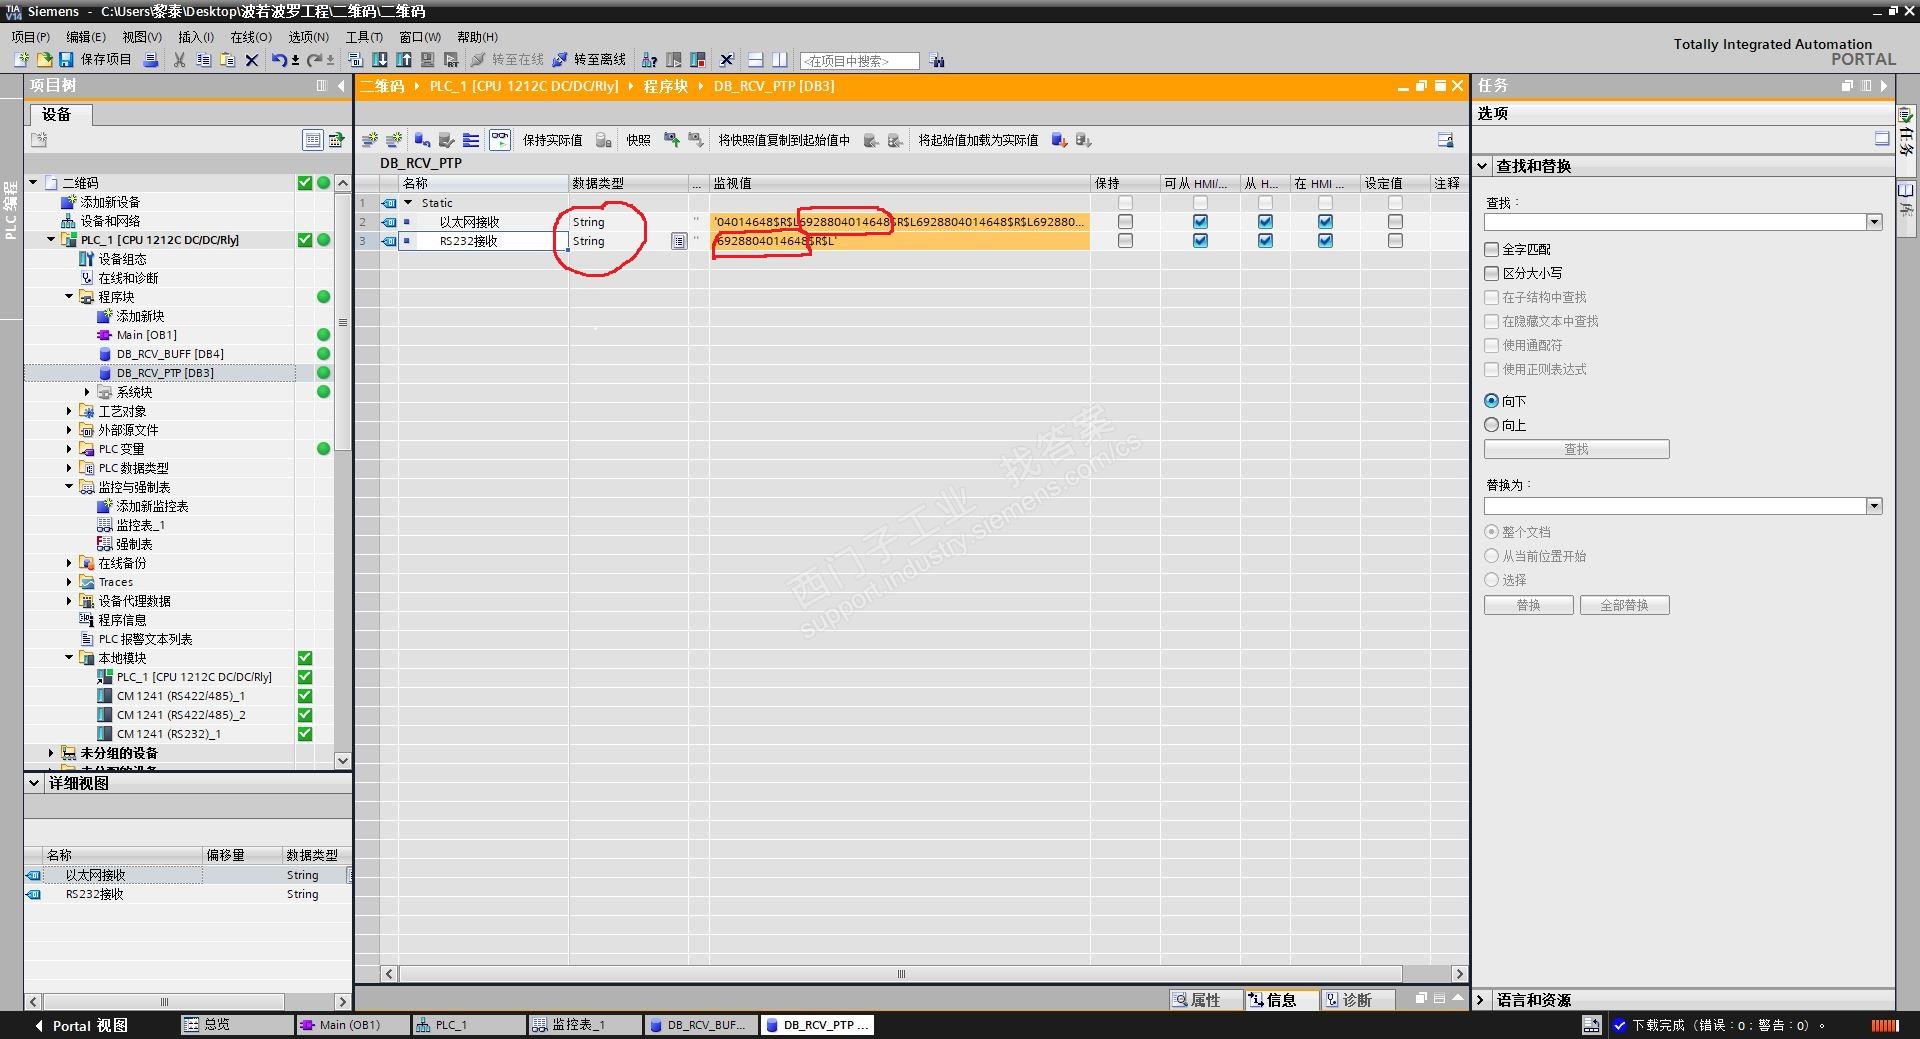Click the accessible devices icon
This screenshot has height=1039, width=1920.
[649, 60]
